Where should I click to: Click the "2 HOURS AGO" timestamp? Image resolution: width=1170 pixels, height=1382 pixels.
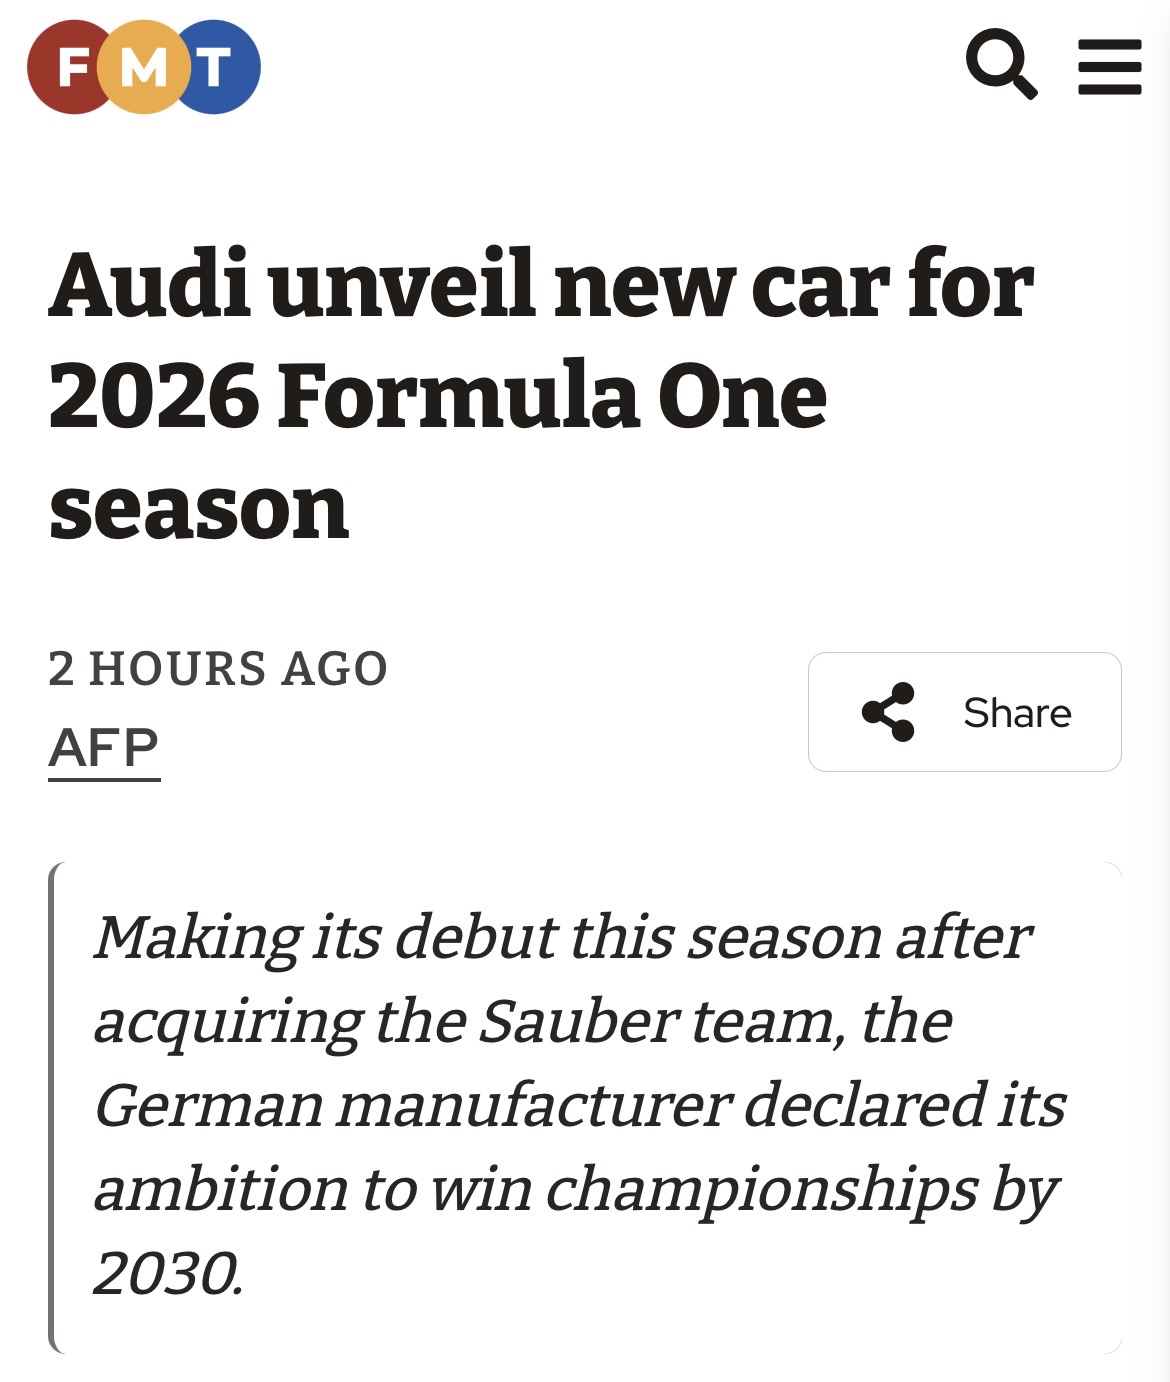(218, 668)
